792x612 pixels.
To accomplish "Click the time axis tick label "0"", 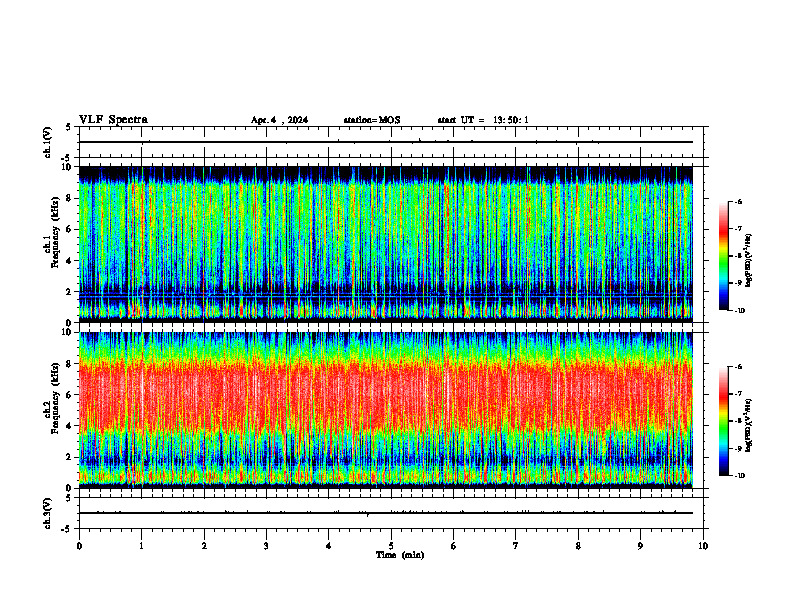I will click(x=79, y=546).
